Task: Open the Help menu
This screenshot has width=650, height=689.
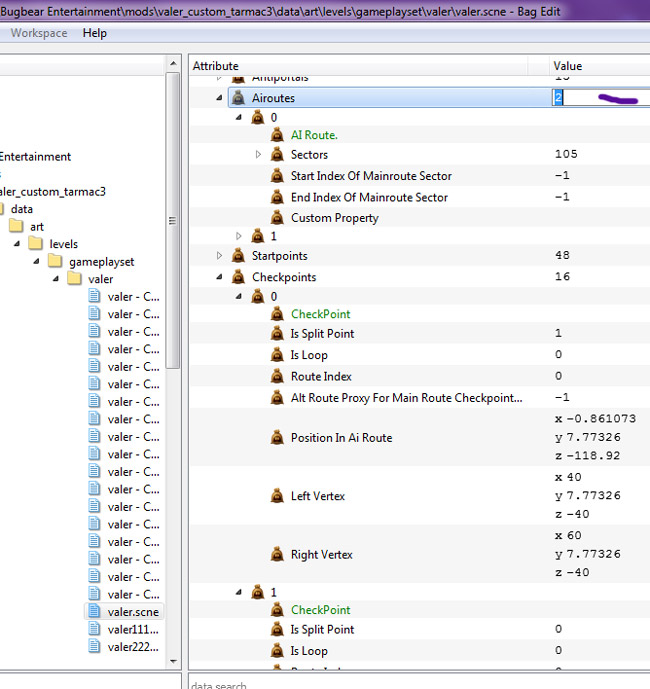Action: click(x=94, y=33)
